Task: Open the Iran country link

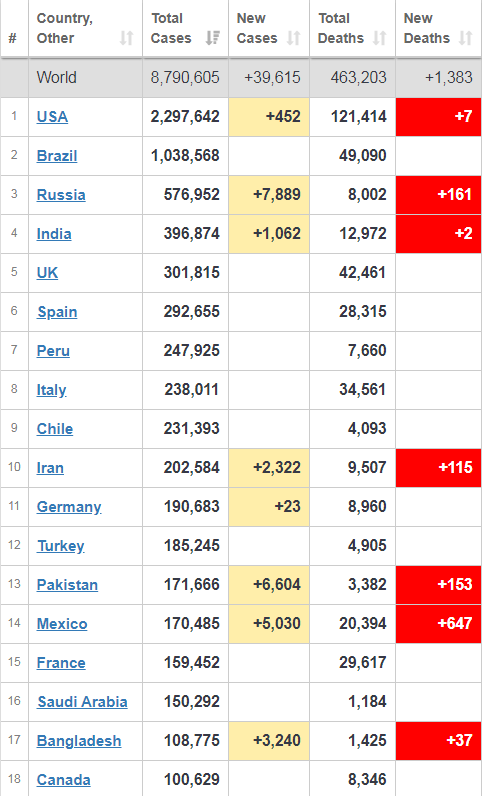Action: click(x=50, y=468)
